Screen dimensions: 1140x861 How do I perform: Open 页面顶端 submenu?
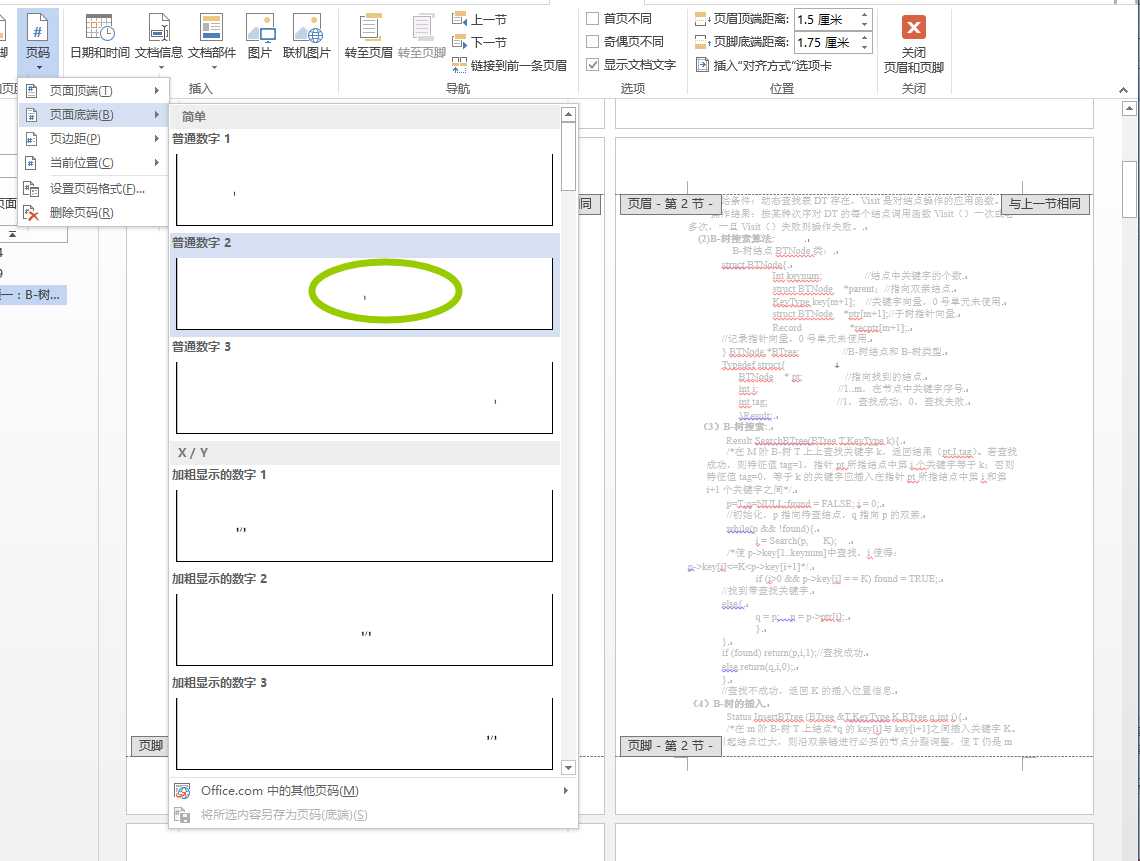coord(94,91)
